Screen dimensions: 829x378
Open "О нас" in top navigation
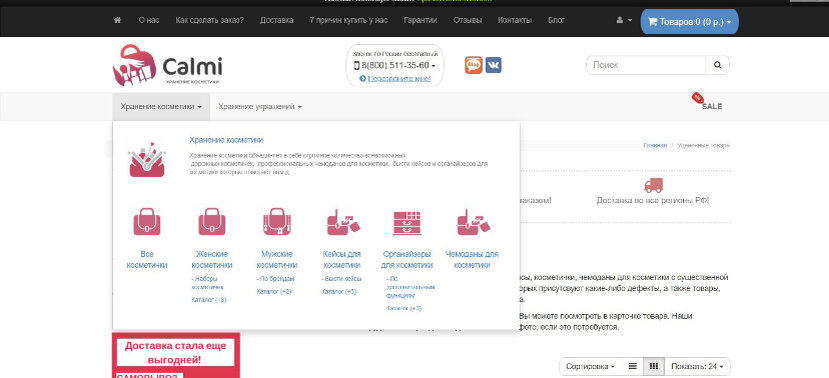coord(149,21)
